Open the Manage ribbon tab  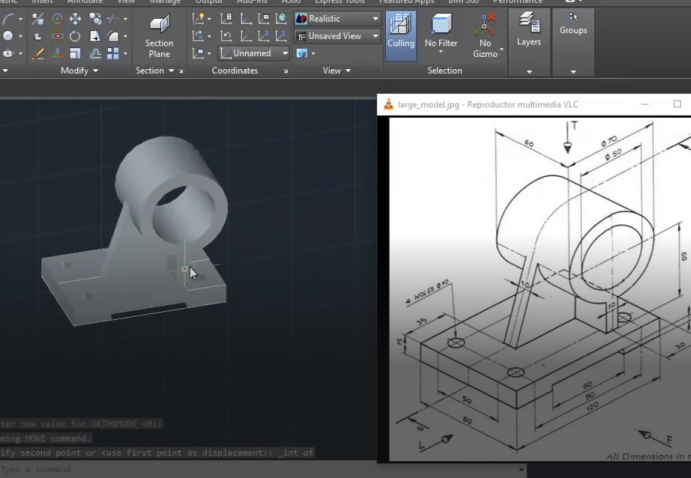[165, 2]
